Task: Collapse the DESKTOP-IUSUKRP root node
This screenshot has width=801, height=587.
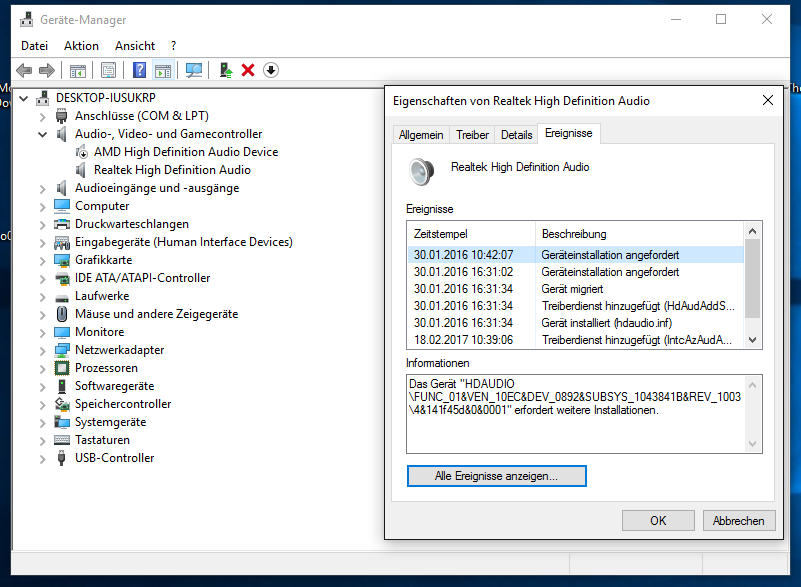Action: 23,98
